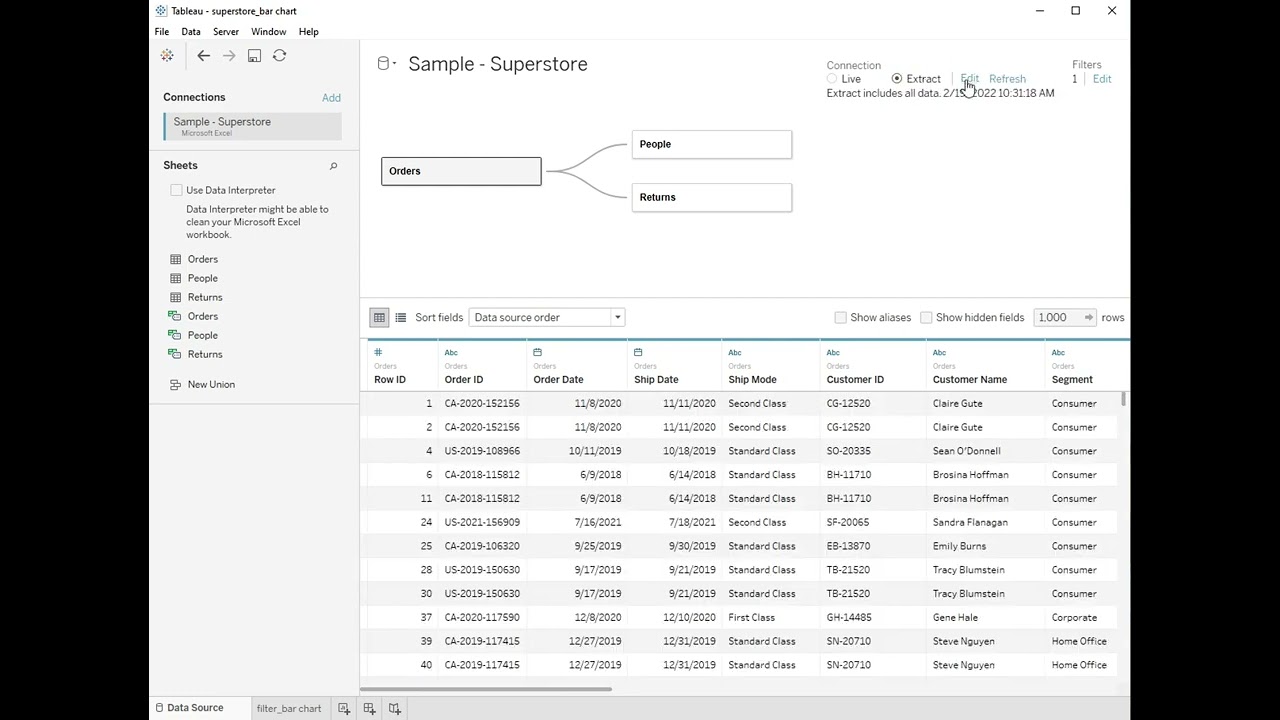Click Order Date calendar type icon
The height and width of the screenshot is (720, 1280).
pyautogui.click(x=538, y=352)
